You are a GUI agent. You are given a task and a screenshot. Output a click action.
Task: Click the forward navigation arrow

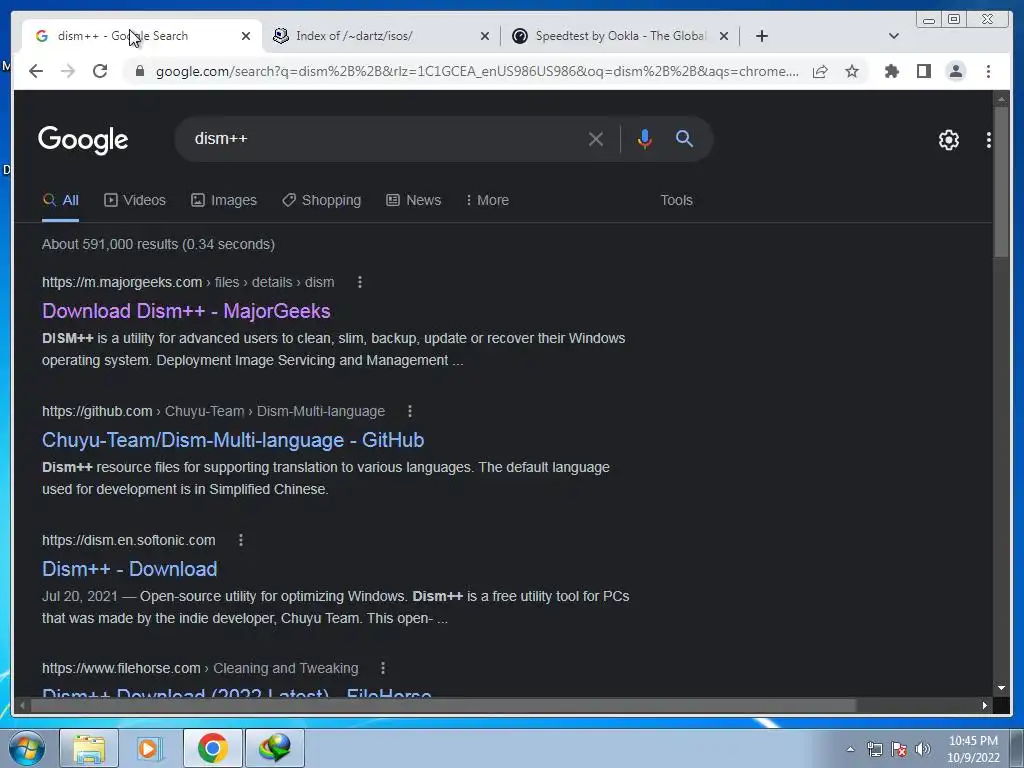point(68,71)
